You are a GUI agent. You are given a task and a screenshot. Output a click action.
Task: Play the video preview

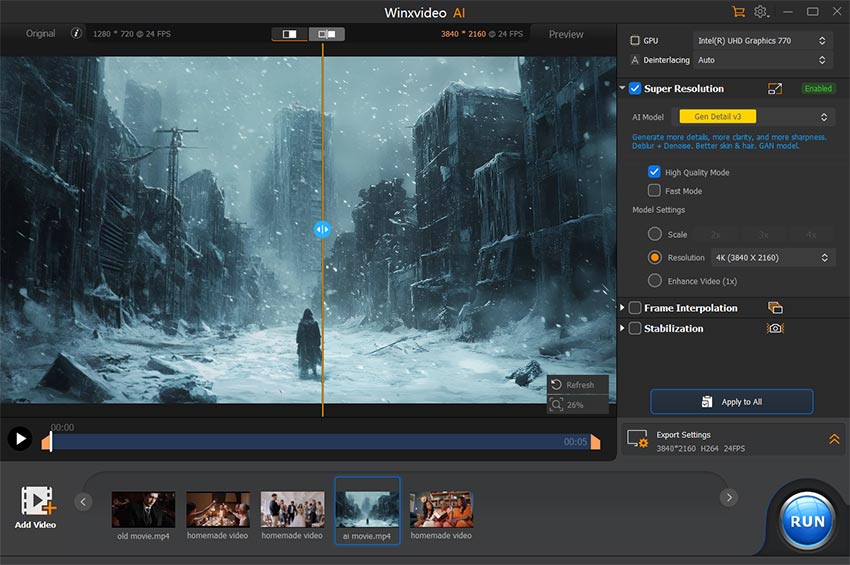(20, 439)
